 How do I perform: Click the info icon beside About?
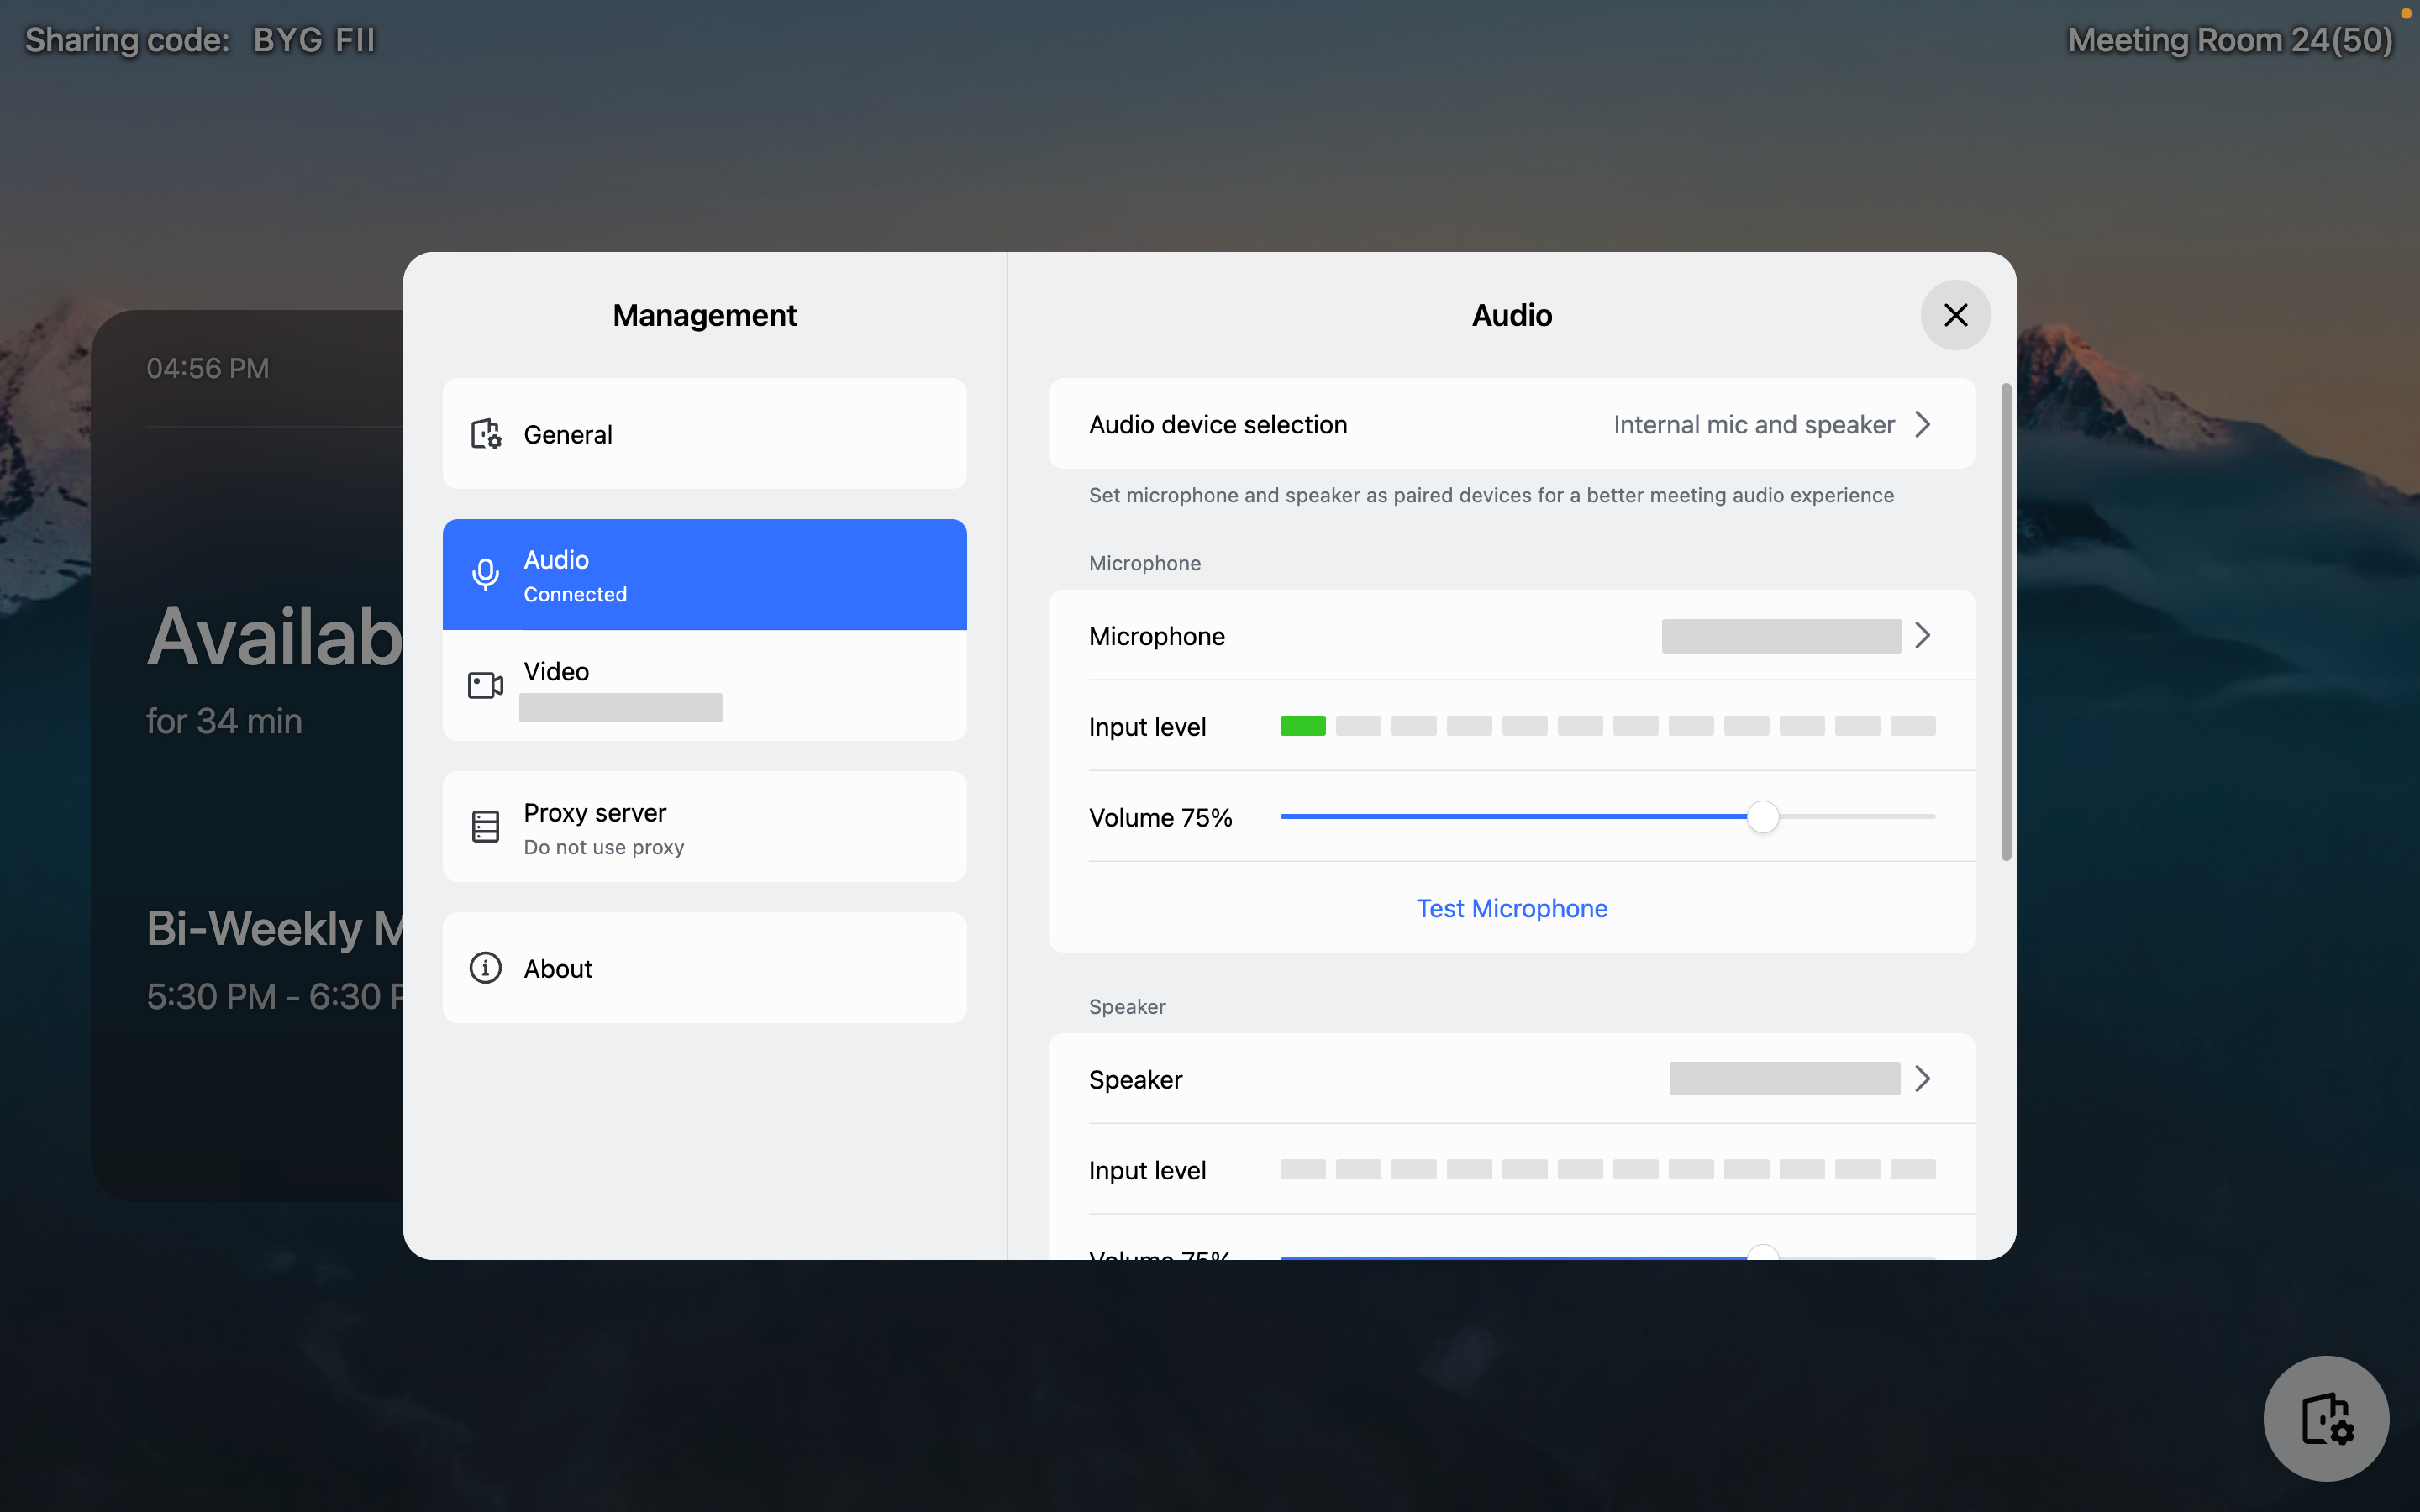tap(485, 967)
